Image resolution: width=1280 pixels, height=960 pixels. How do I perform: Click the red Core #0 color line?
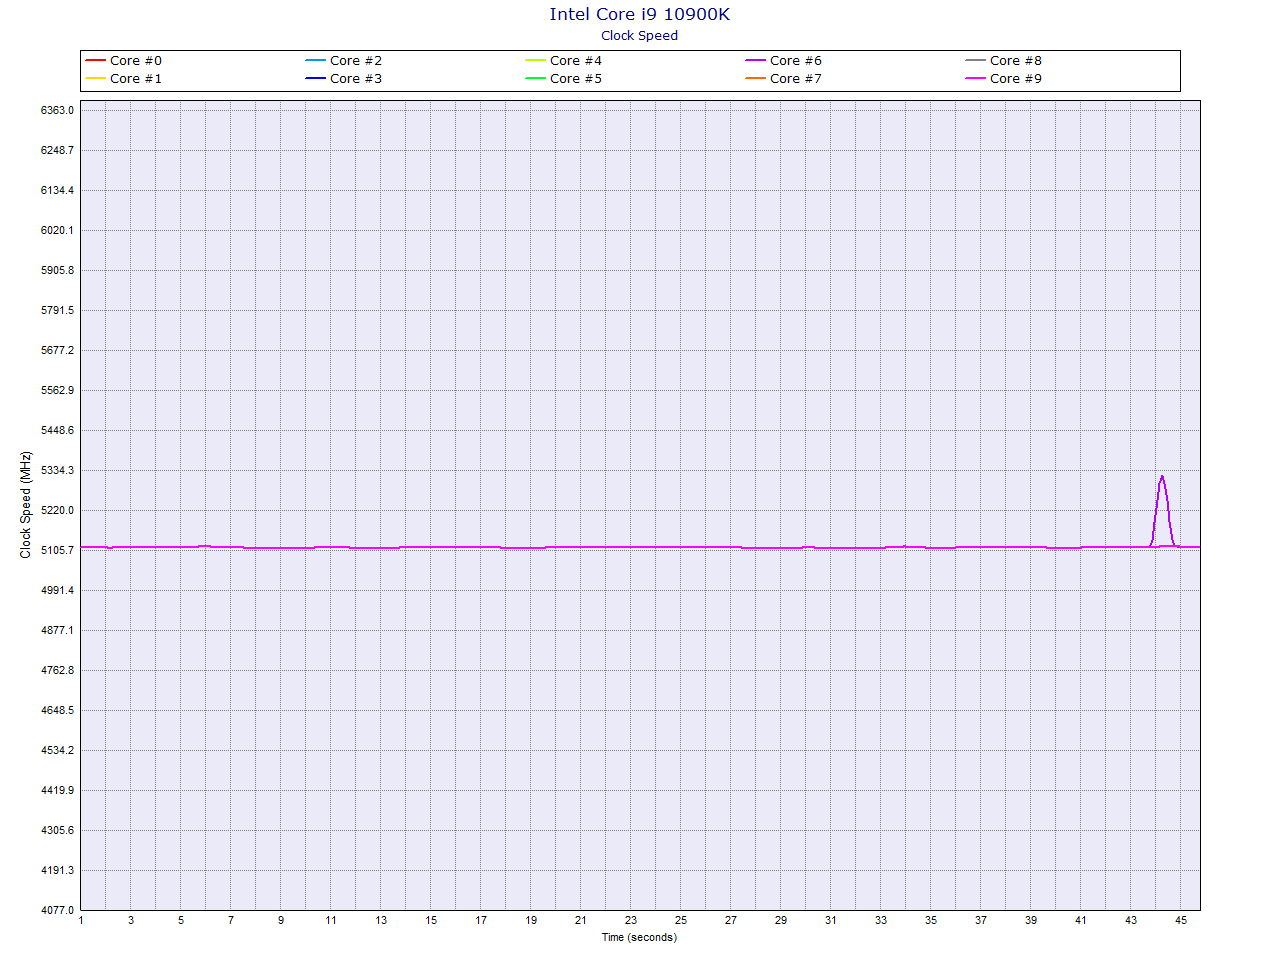pyautogui.click(x=95, y=61)
